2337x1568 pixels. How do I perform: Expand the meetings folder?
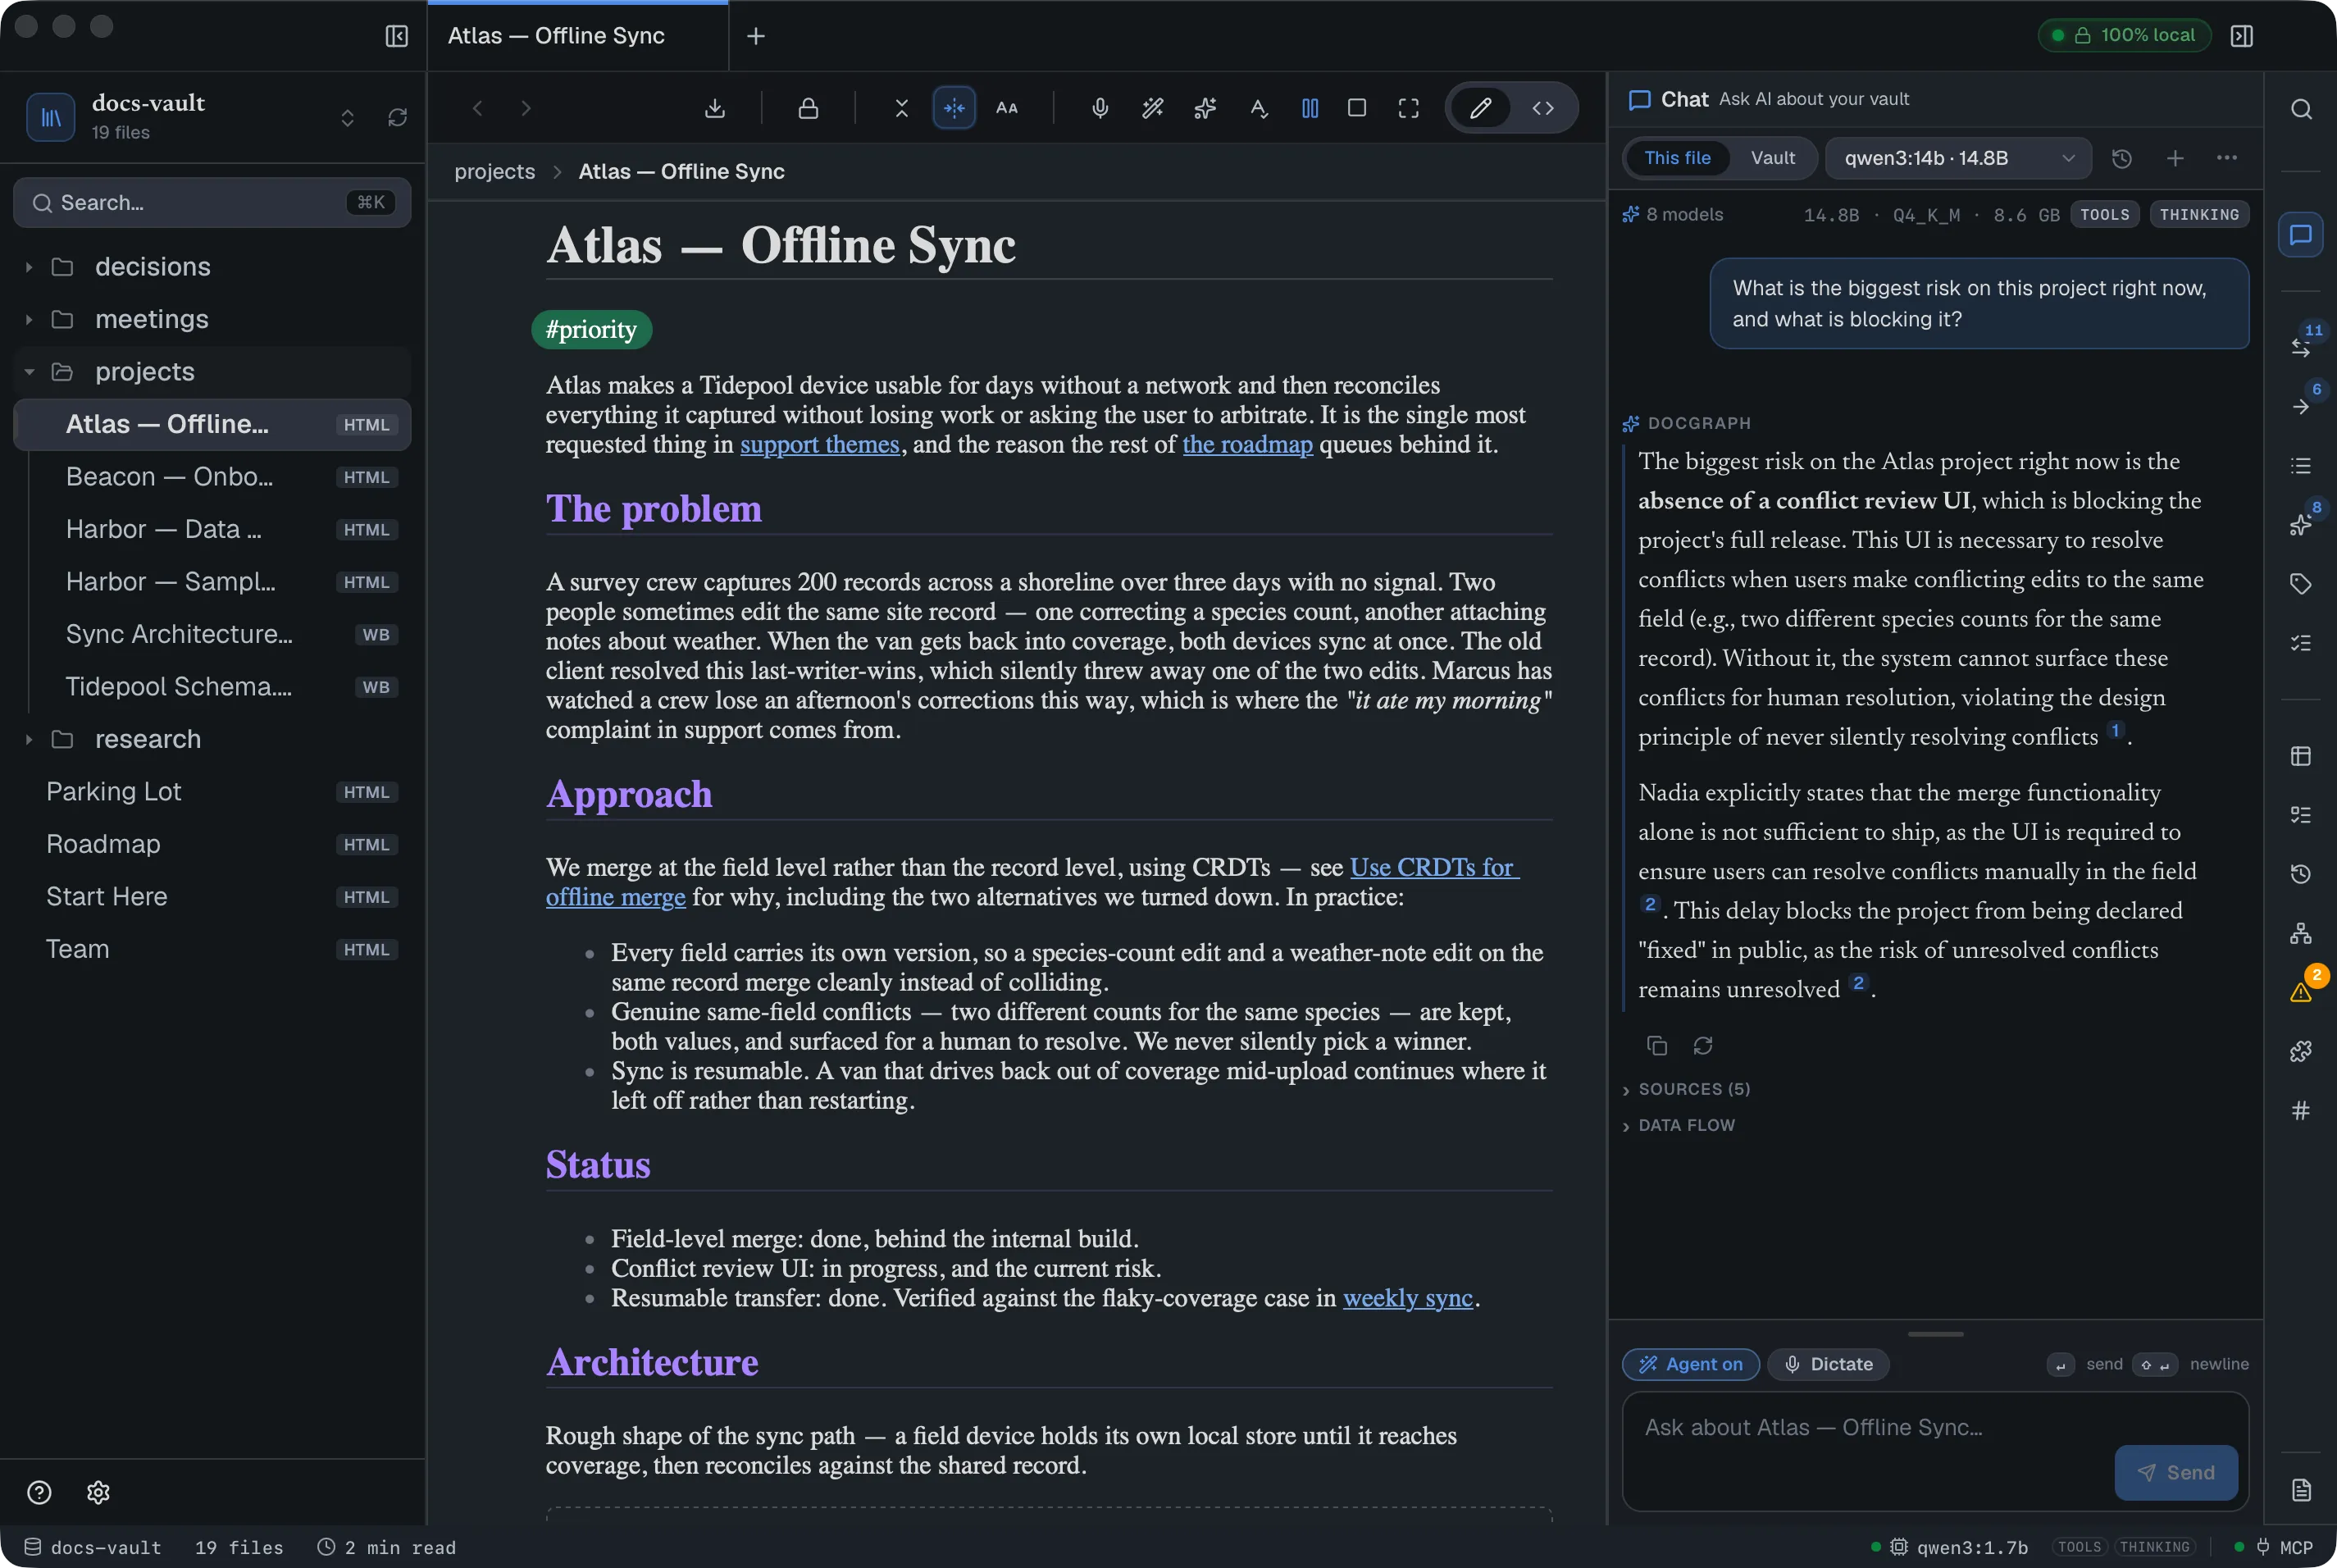tap(212, 319)
